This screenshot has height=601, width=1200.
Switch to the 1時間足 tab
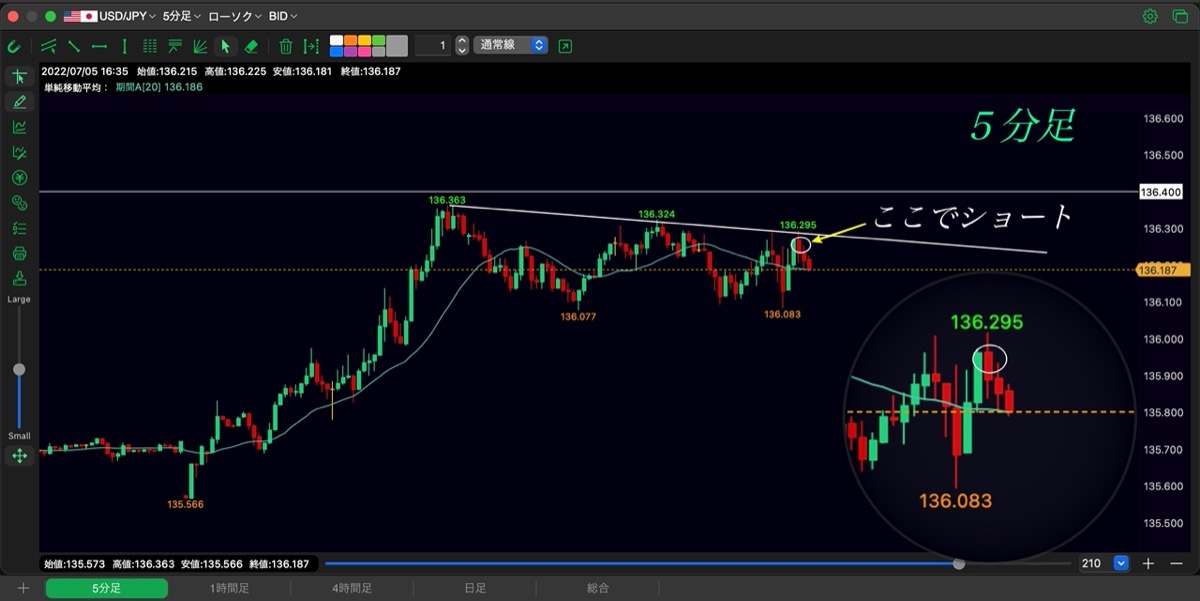point(229,588)
